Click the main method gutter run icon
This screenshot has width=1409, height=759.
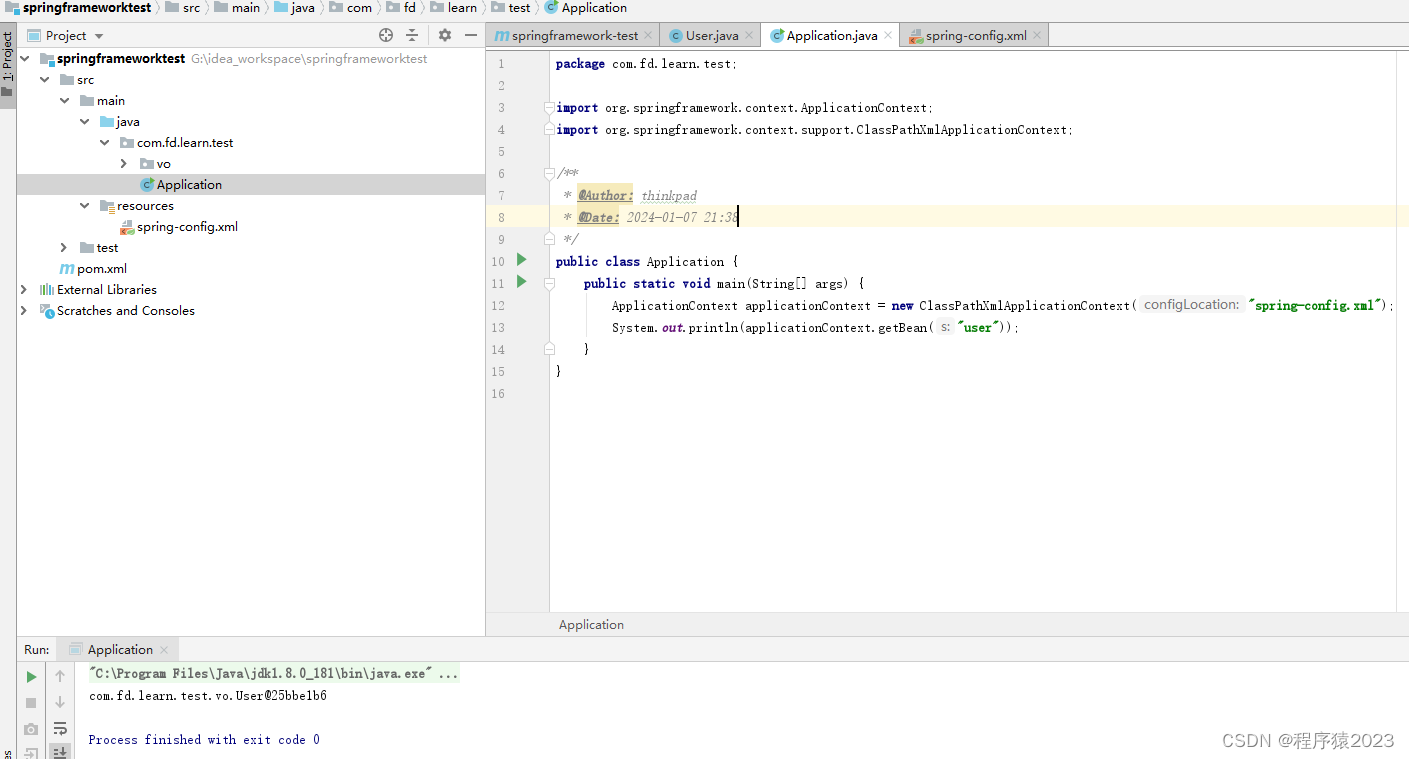[519, 283]
